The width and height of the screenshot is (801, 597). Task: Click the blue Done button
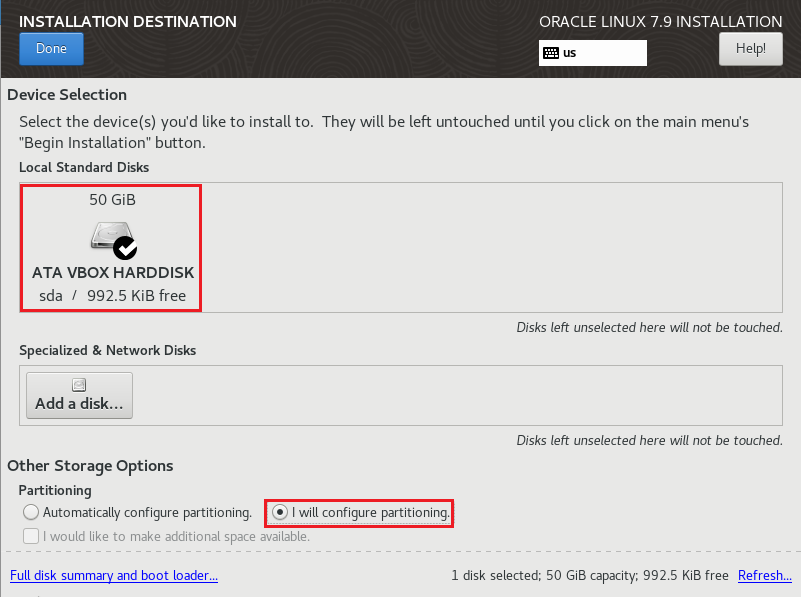(x=51, y=49)
